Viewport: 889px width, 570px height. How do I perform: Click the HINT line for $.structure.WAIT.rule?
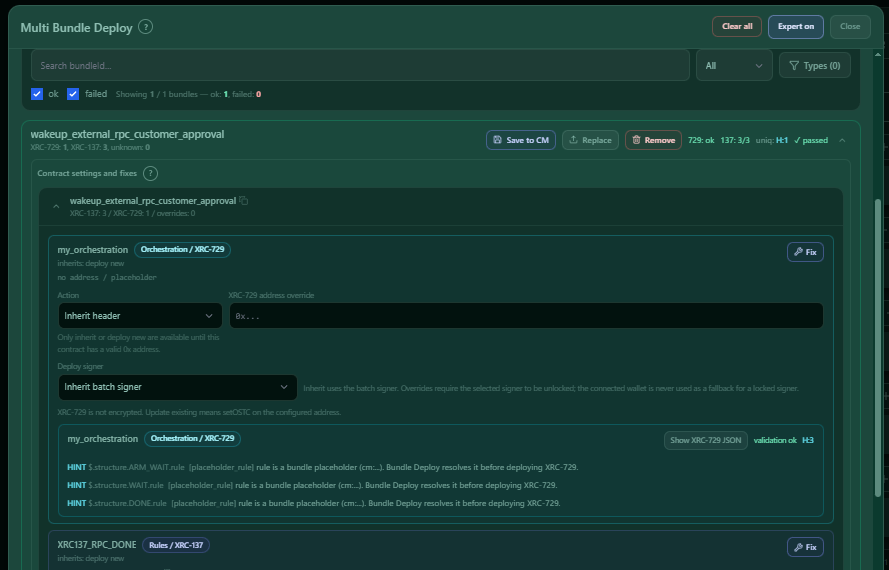(x=312, y=485)
